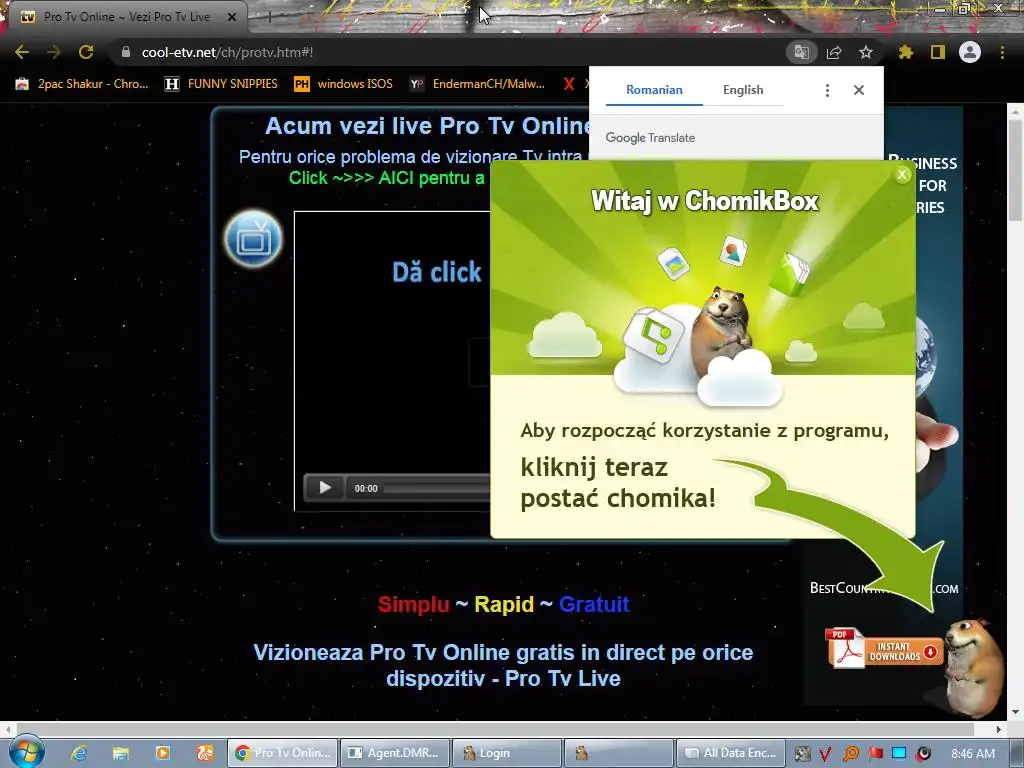Open the 2pac Shakur bookmark

tap(82, 84)
